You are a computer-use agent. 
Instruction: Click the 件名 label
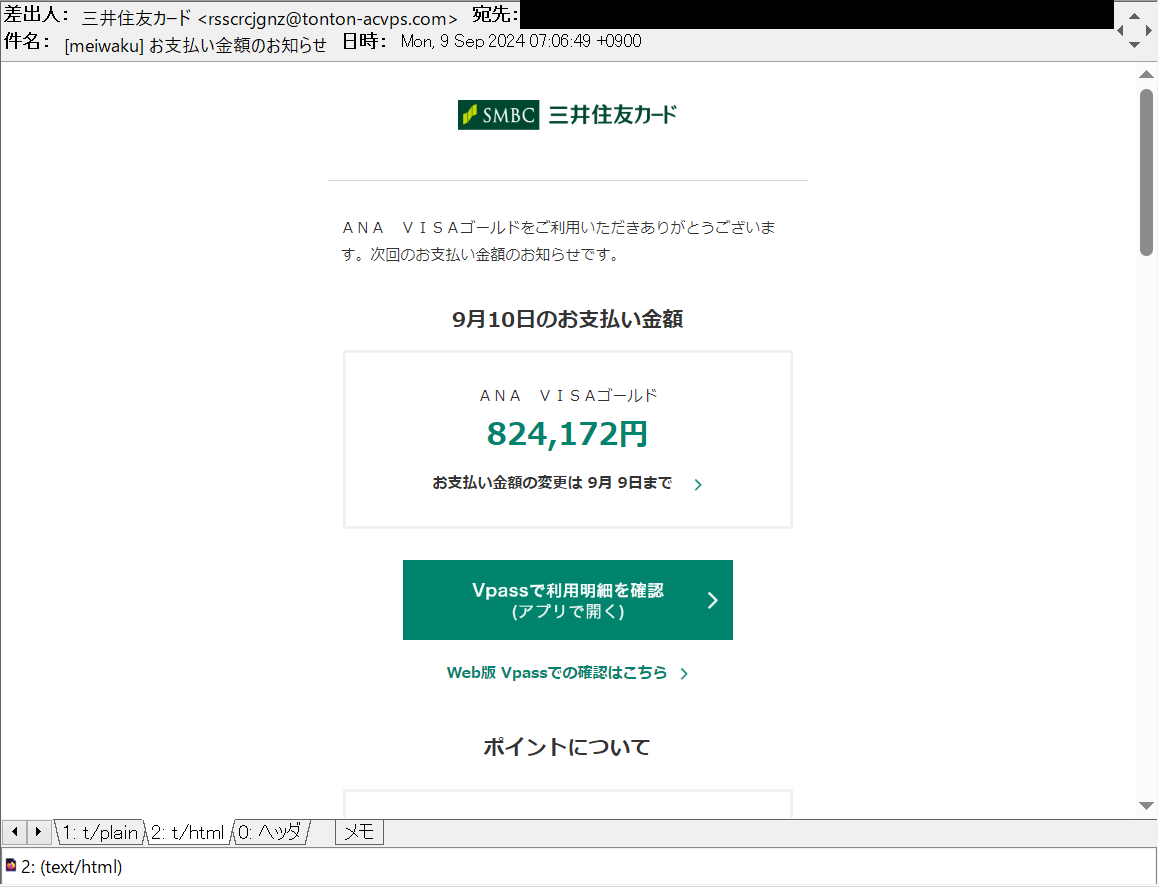[x=27, y=41]
